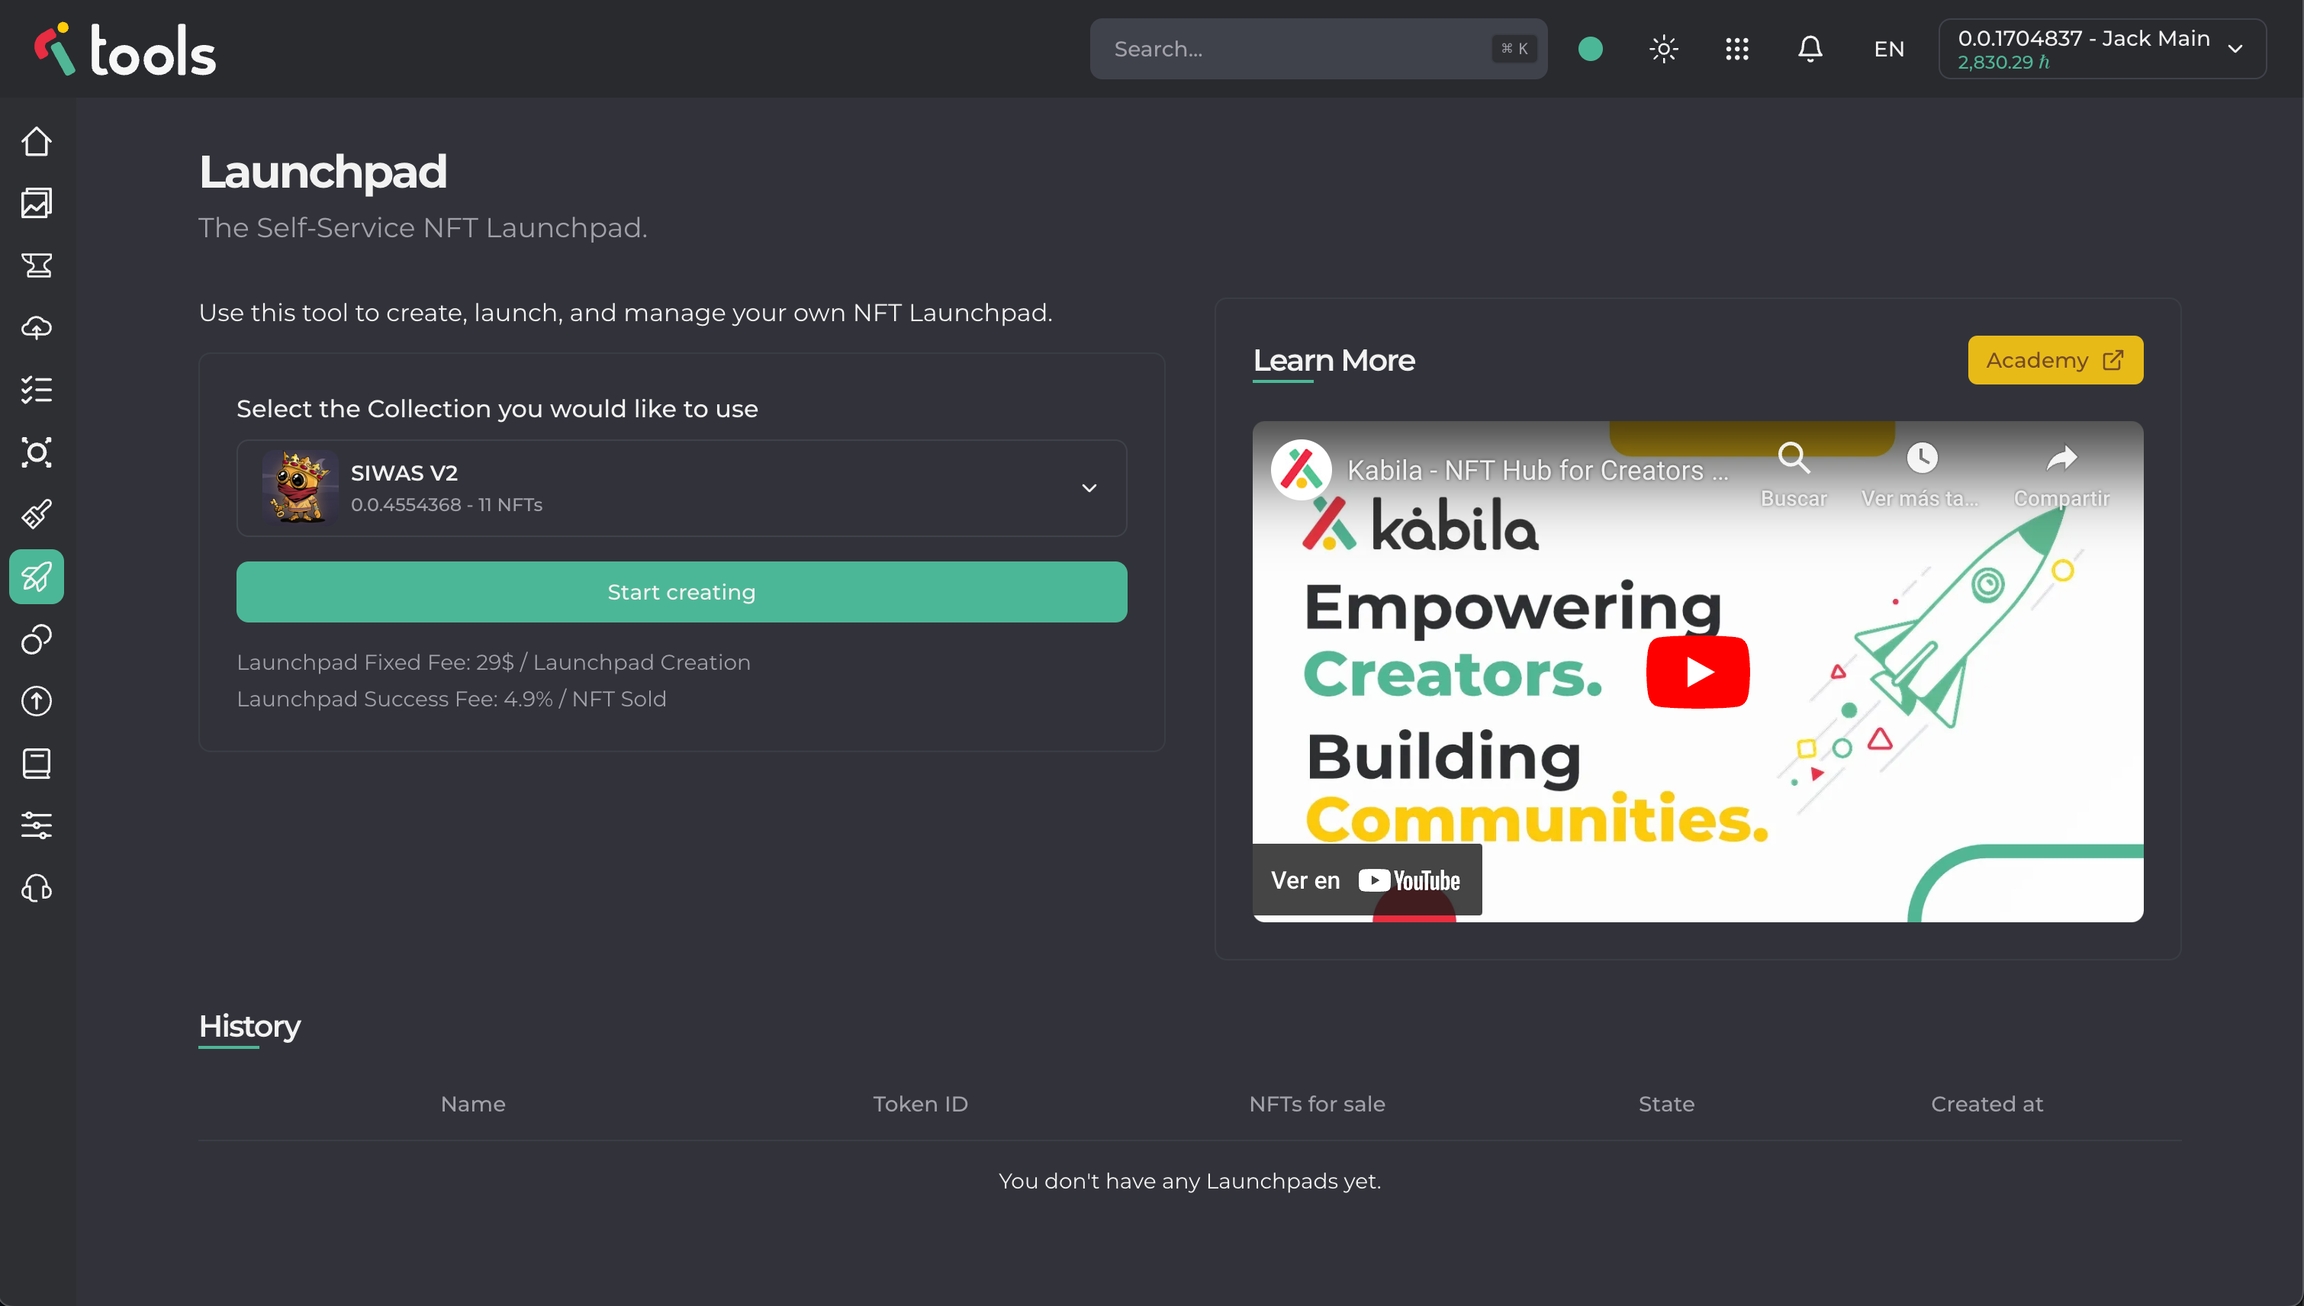The image size is (2304, 1306).
Task: Play the Kabila YouTube video
Action: 1697,672
